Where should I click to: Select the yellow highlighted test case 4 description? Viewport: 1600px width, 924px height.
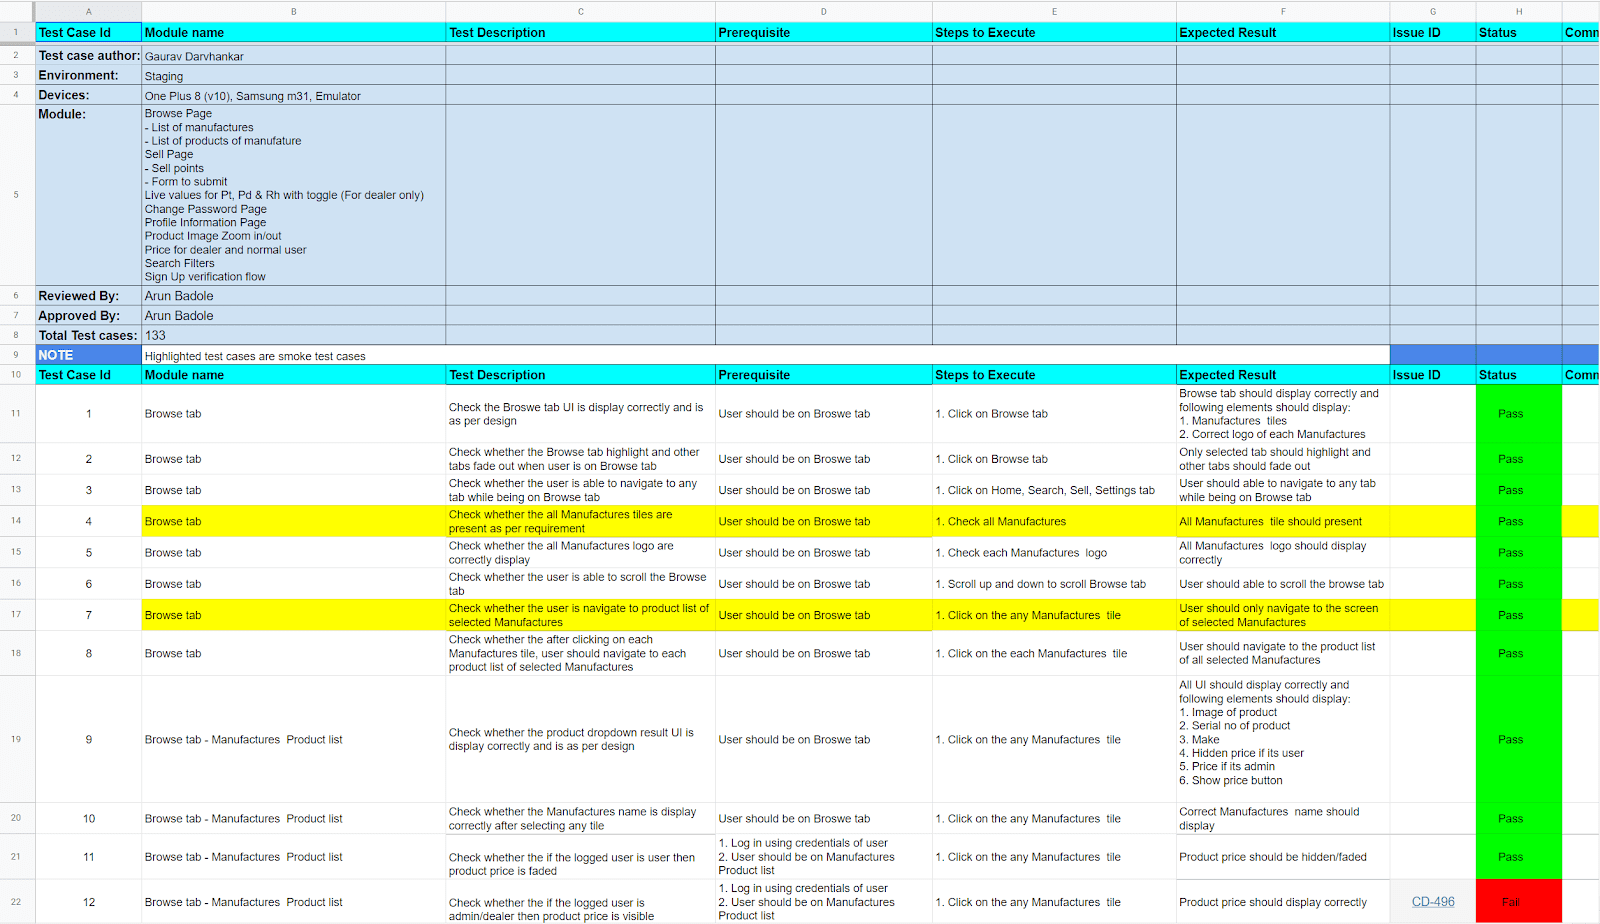tap(580, 520)
